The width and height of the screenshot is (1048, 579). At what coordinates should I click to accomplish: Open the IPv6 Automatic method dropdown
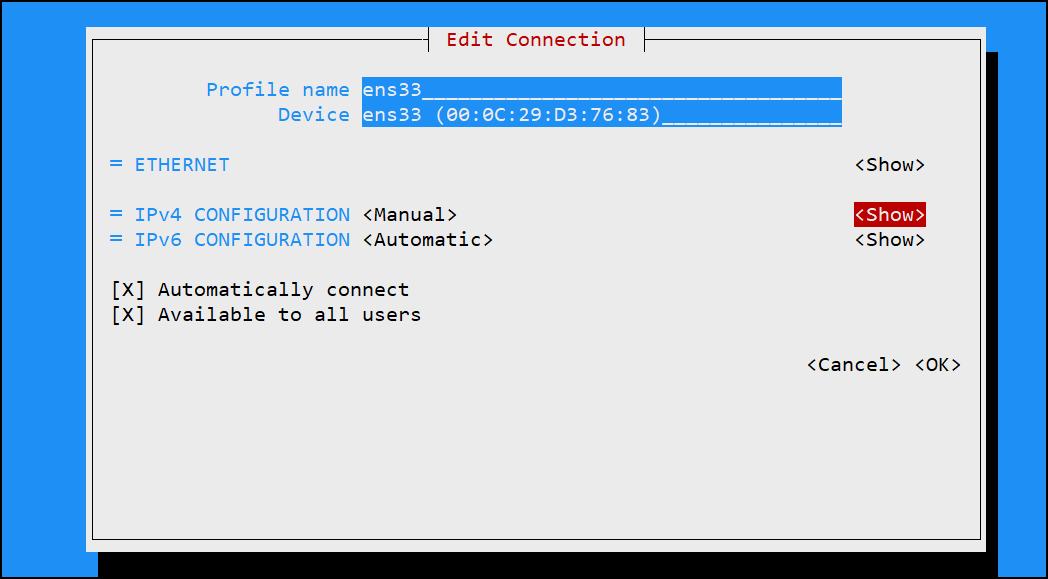click(x=428, y=239)
